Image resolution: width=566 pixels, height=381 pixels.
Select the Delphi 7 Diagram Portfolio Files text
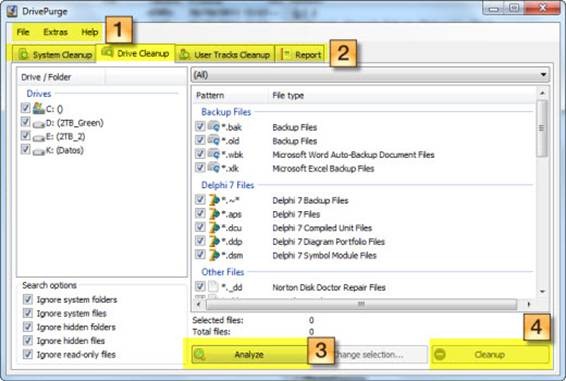[x=328, y=242]
